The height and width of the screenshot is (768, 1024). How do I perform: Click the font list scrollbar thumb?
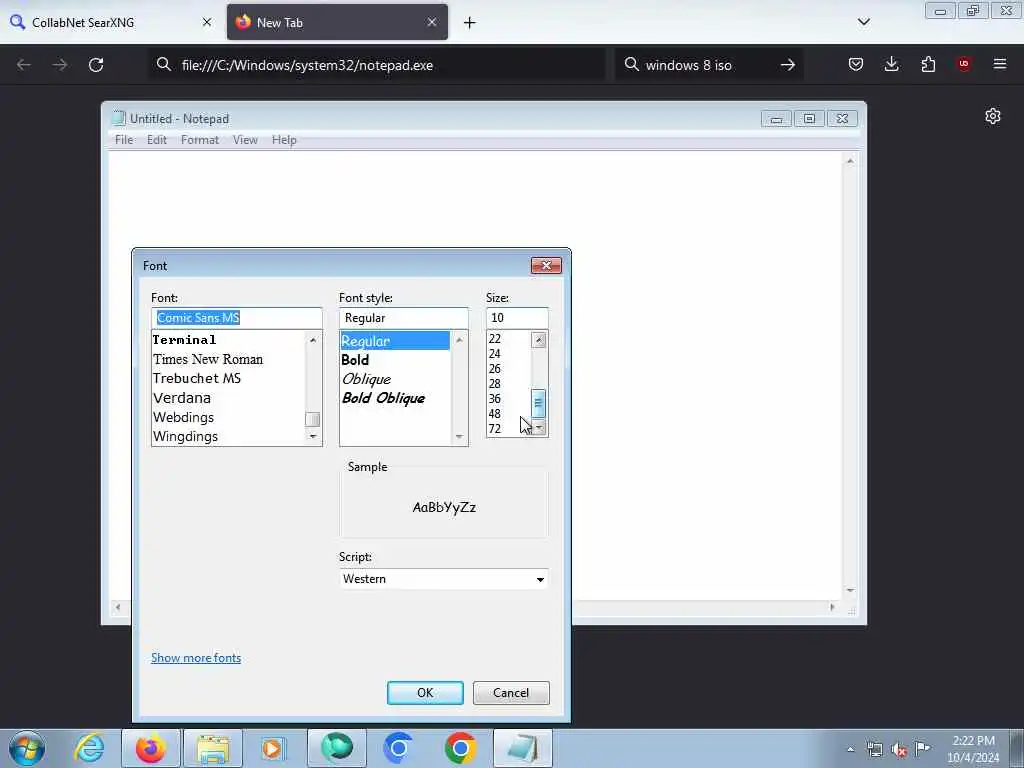click(313, 419)
